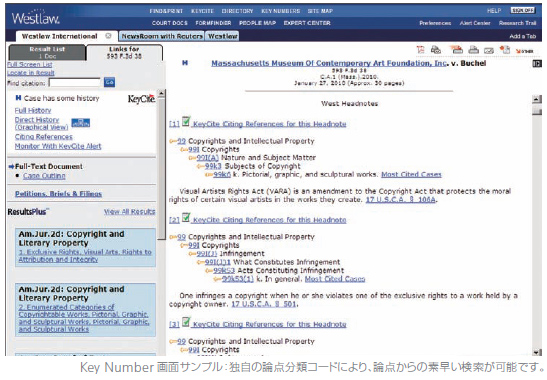The height and width of the screenshot is (380, 547).
Task: Click the document scrollbar down arrow
Action: [x=537, y=352]
